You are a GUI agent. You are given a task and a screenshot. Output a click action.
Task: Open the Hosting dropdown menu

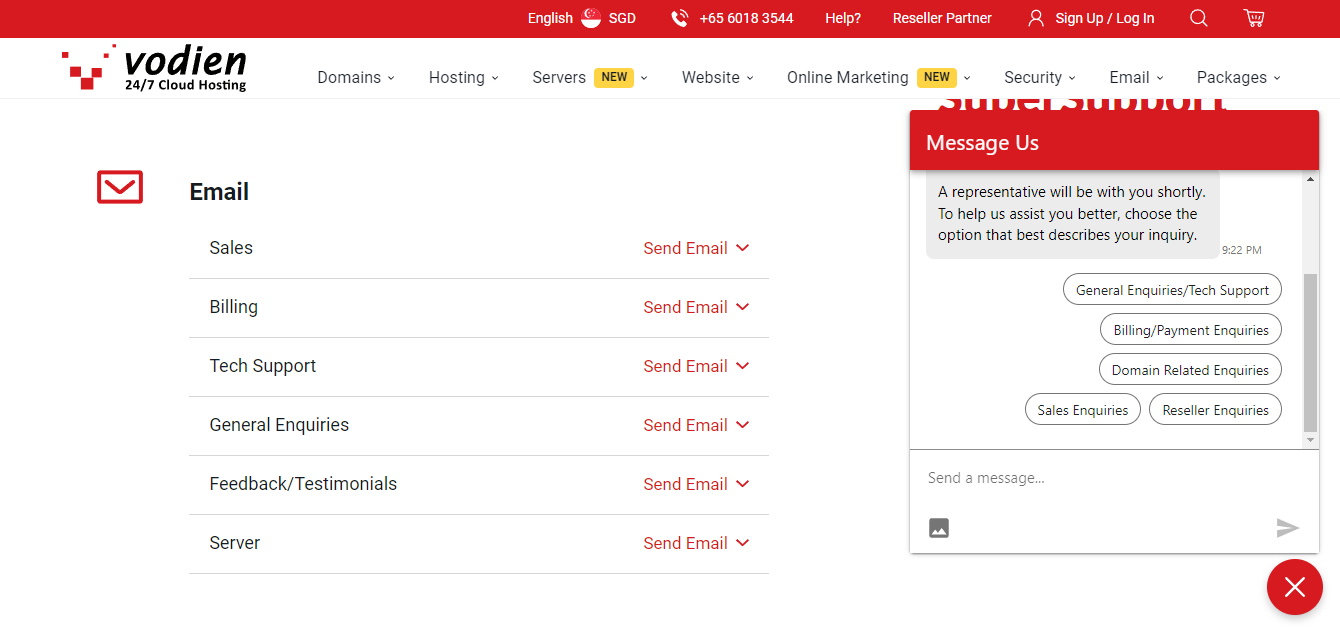pyautogui.click(x=464, y=77)
